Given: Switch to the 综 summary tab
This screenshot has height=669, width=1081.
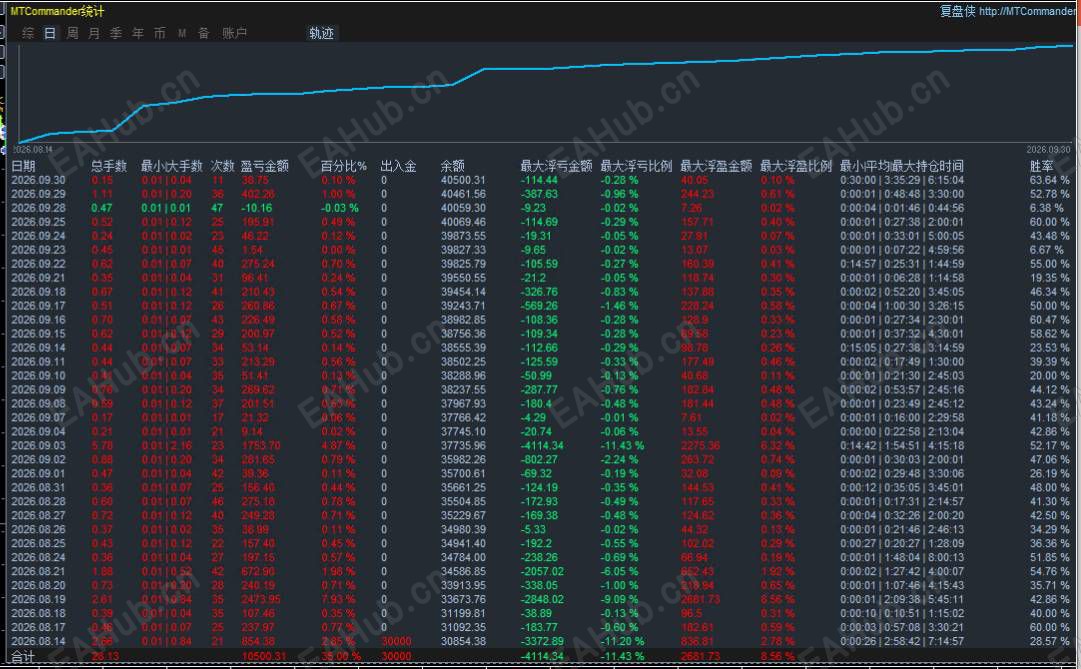Looking at the screenshot, I should tap(28, 33).
